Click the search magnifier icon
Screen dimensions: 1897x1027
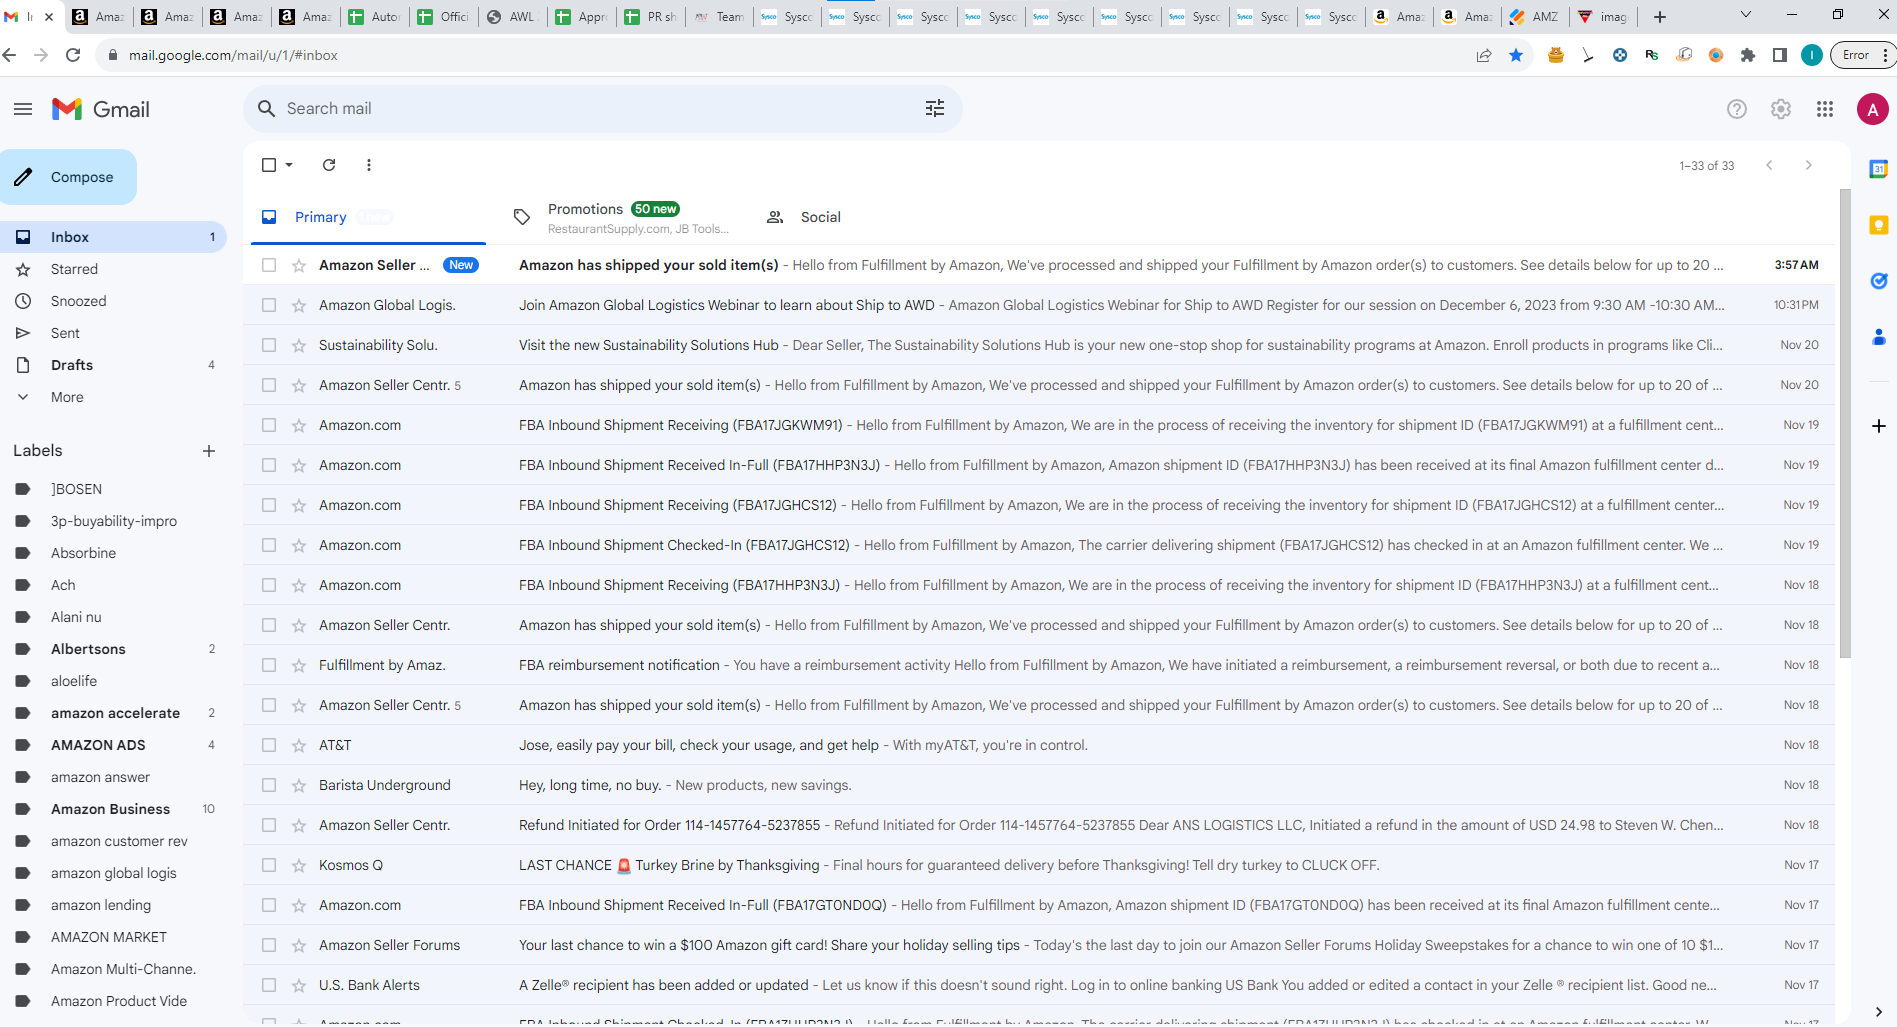[266, 108]
